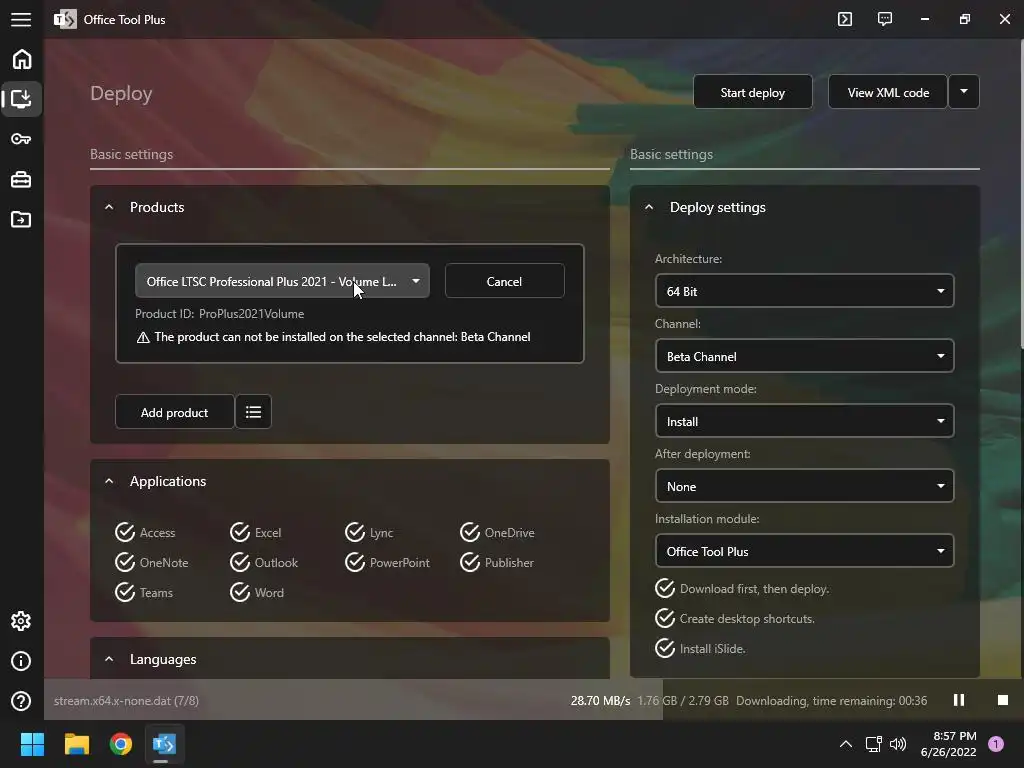1024x768 pixels.
Task: Click View XML code button
Action: pos(888,92)
